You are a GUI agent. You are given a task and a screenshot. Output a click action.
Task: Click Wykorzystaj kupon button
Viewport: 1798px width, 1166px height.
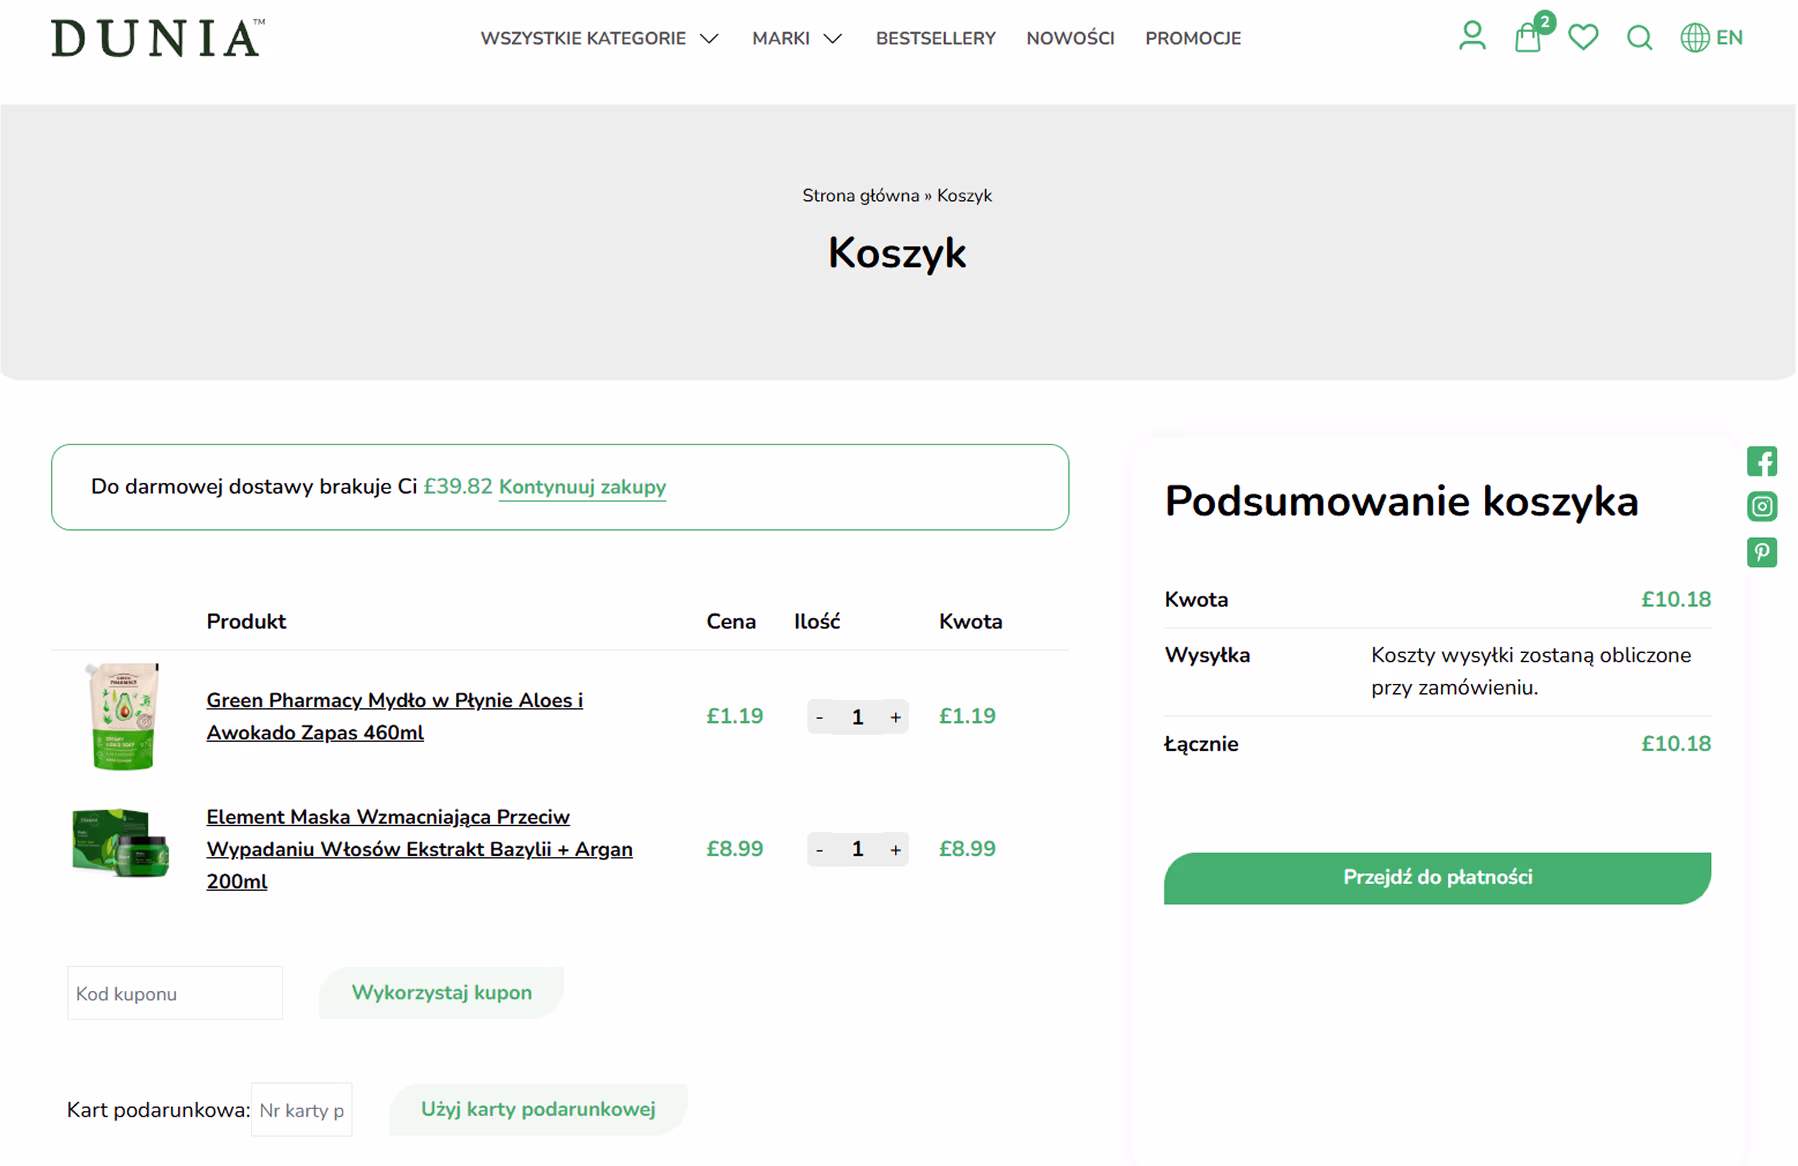point(441,993)
